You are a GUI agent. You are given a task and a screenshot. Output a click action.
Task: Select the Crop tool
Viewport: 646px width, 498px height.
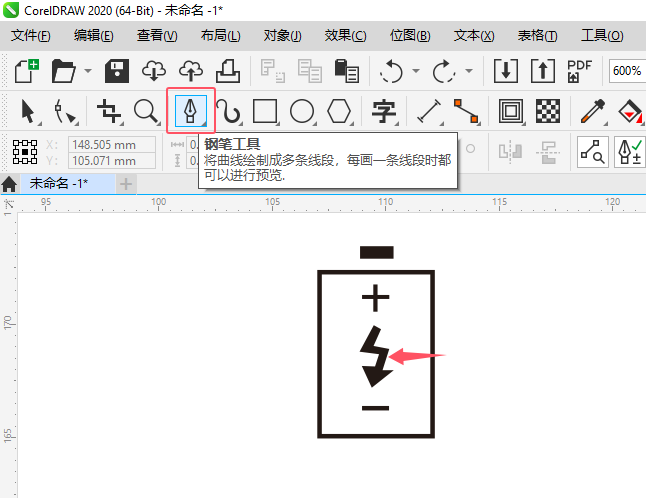(109, 111)
